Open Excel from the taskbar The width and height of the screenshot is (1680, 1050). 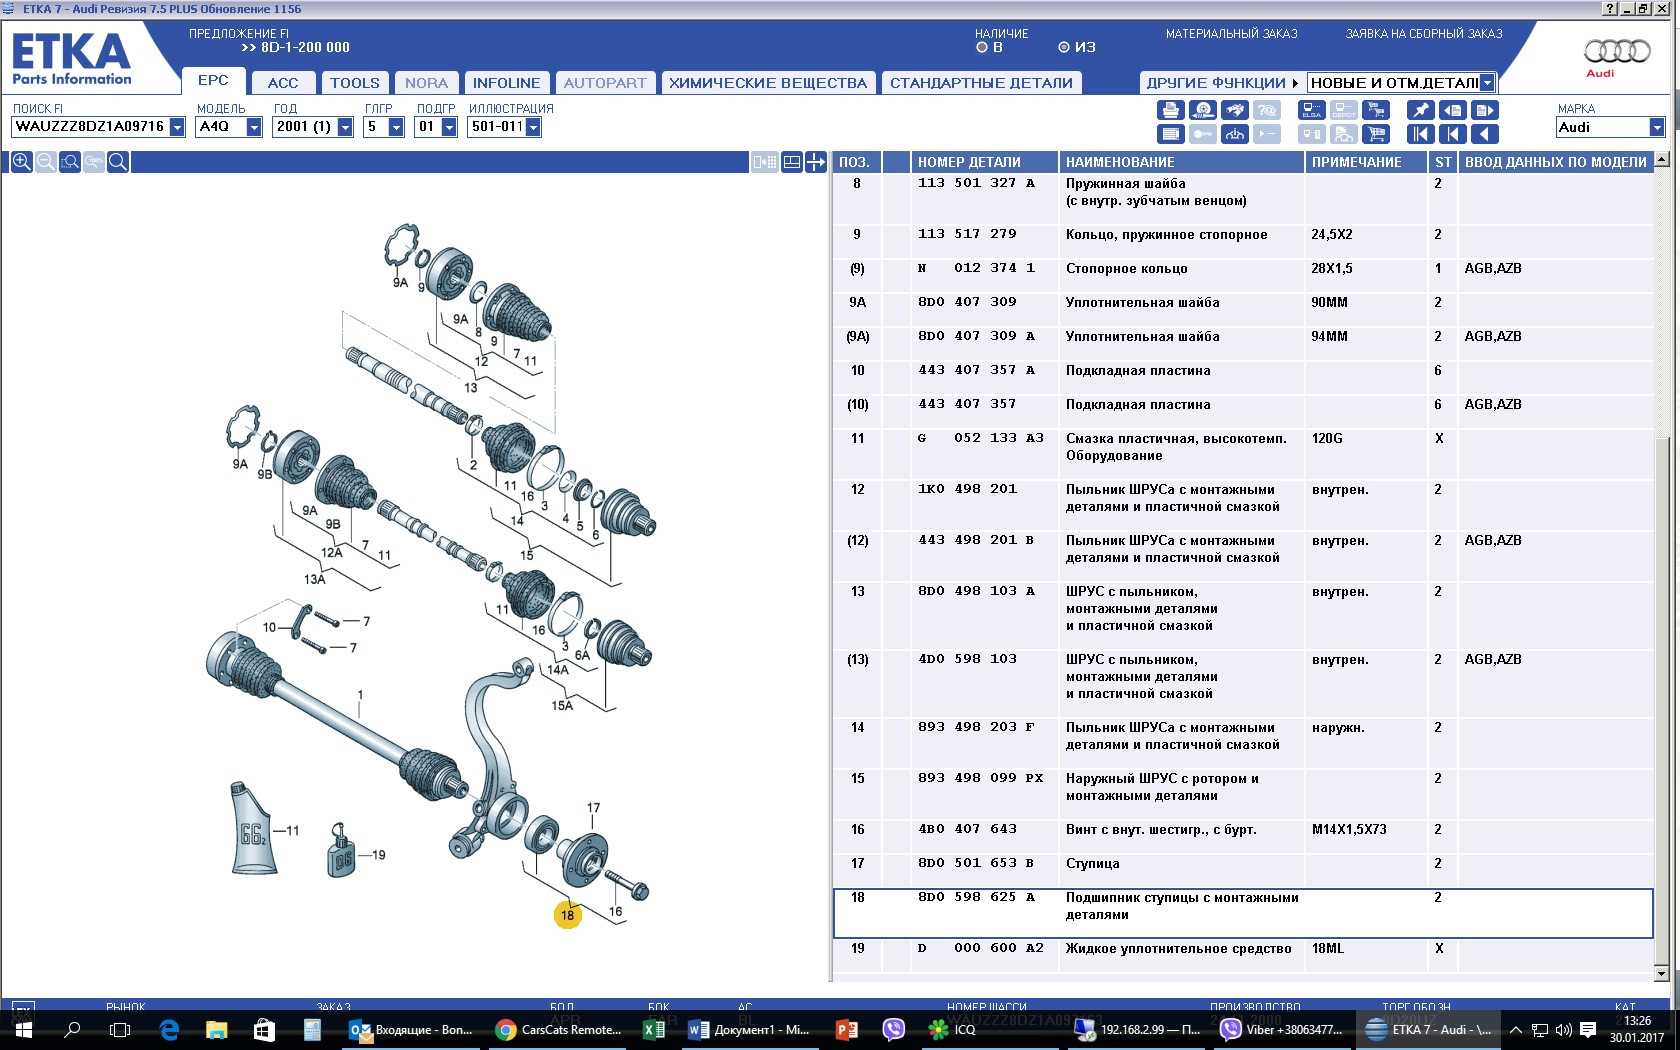[x=653, y=1029]
